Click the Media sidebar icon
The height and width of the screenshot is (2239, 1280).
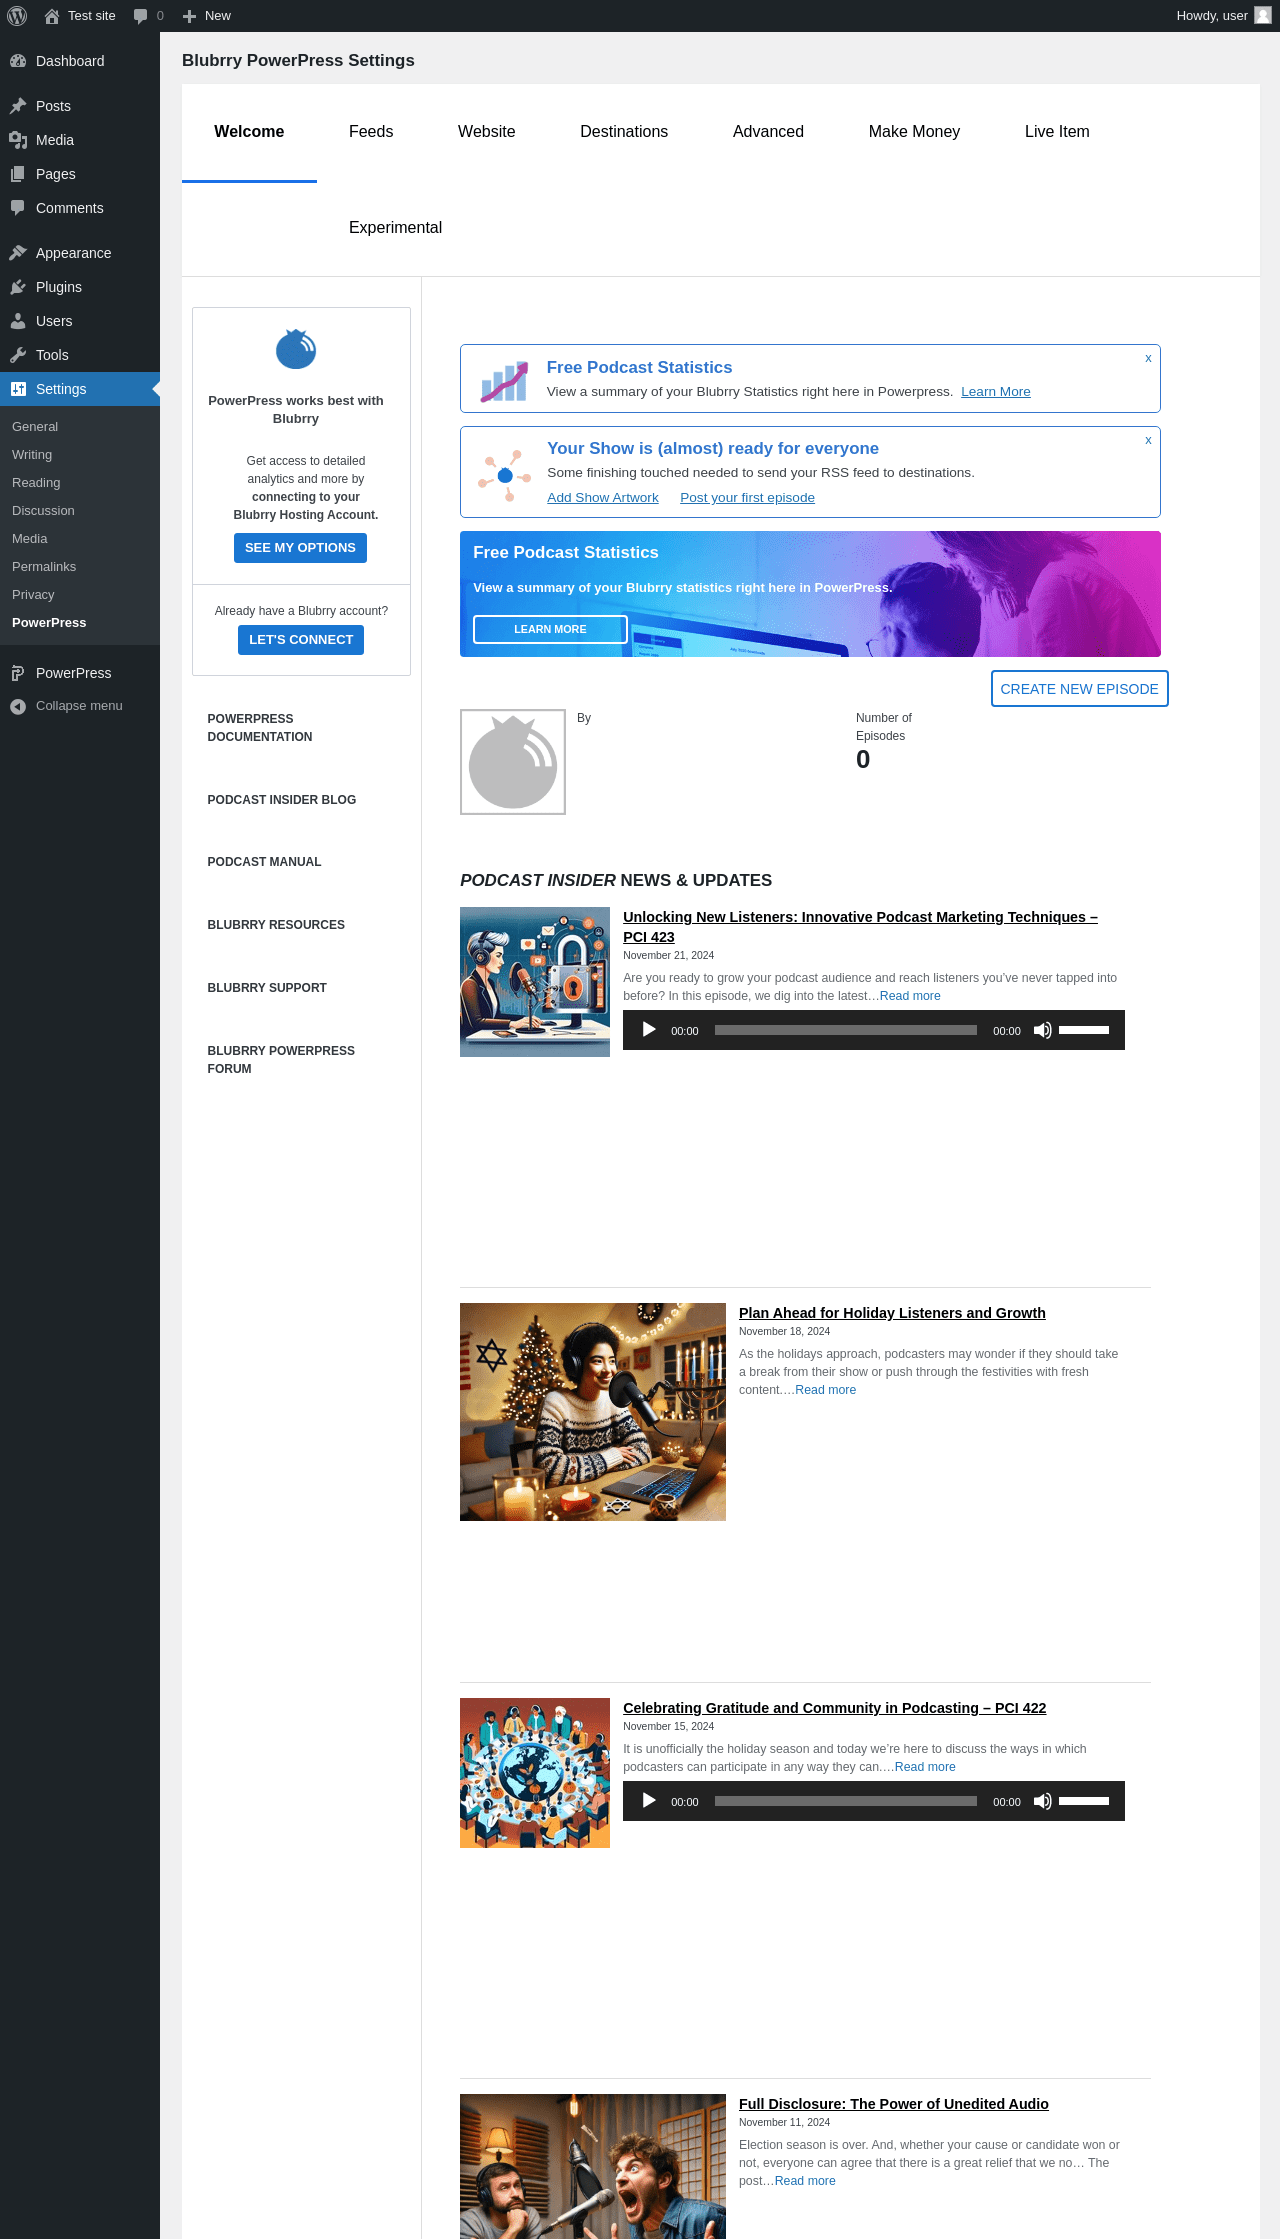18,140
